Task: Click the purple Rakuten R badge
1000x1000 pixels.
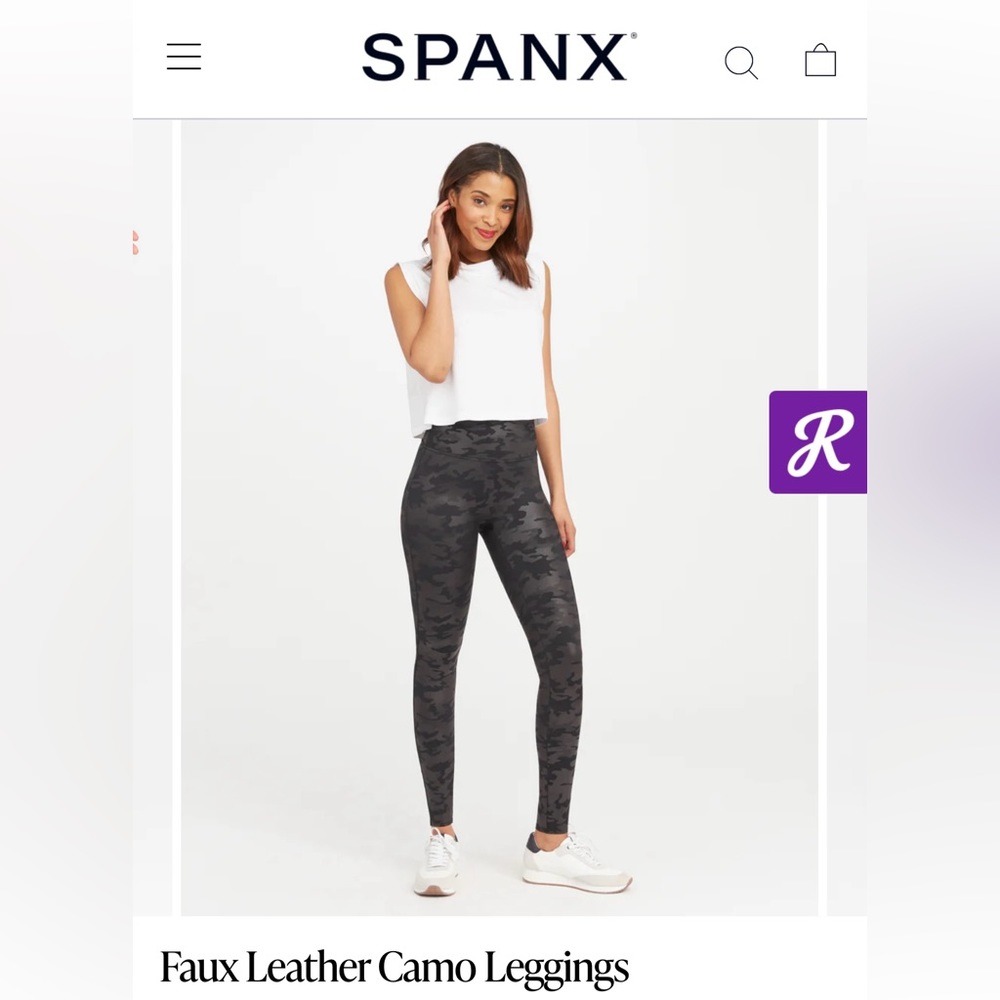Action: [x=818, y=442]
